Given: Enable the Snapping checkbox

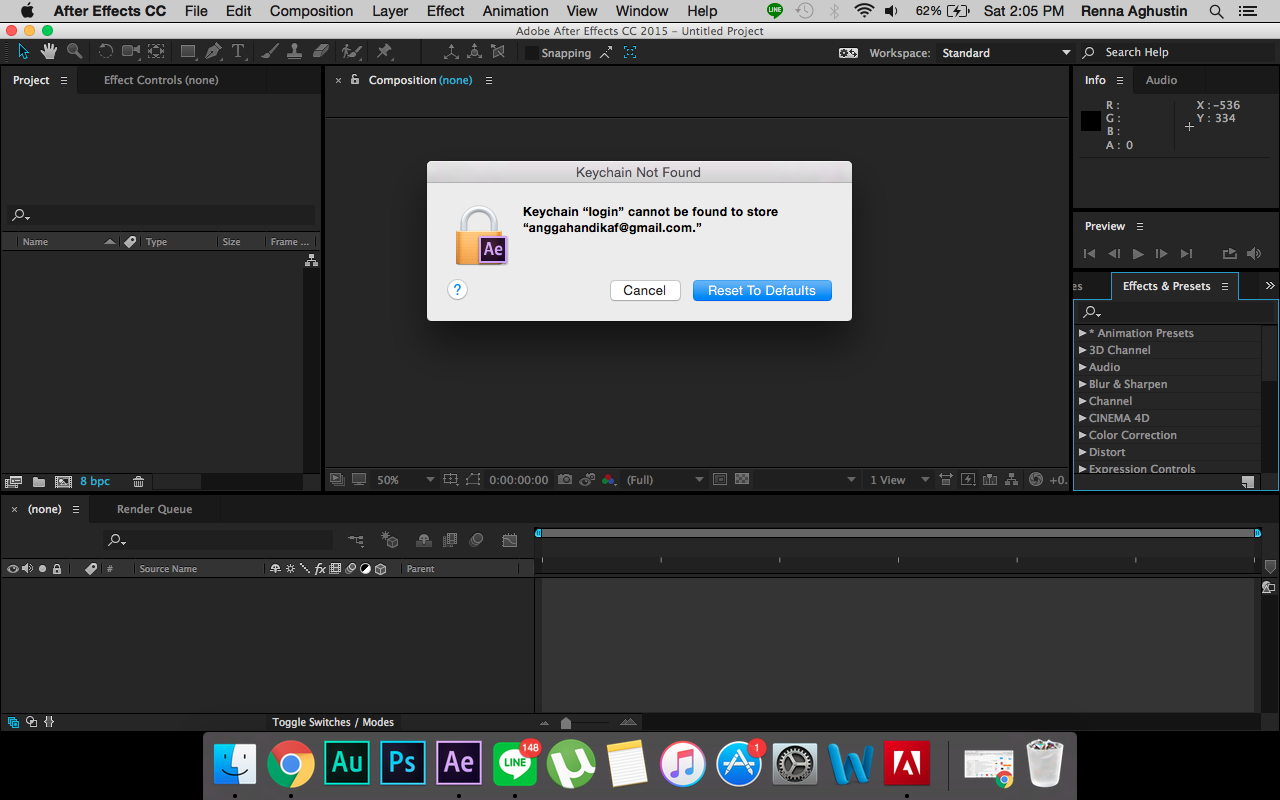Looking at the screenshot, I should pyautogui.click(x=531, y=53).
